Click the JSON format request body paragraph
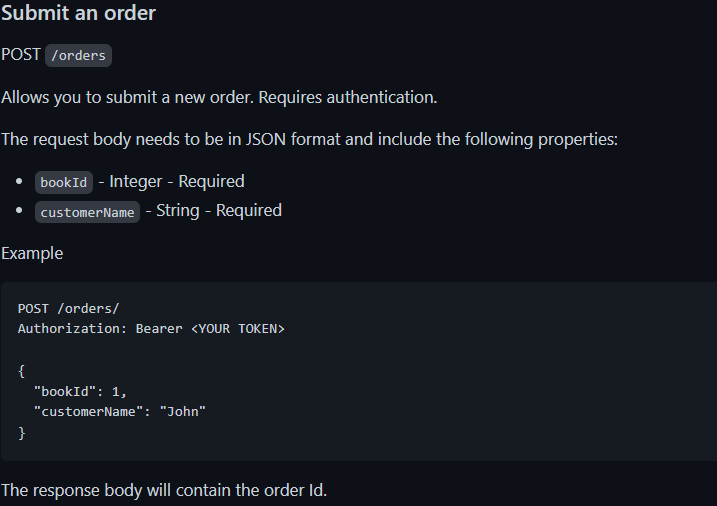This screenshot has height=506, width=717. click(x=309, y=139)
